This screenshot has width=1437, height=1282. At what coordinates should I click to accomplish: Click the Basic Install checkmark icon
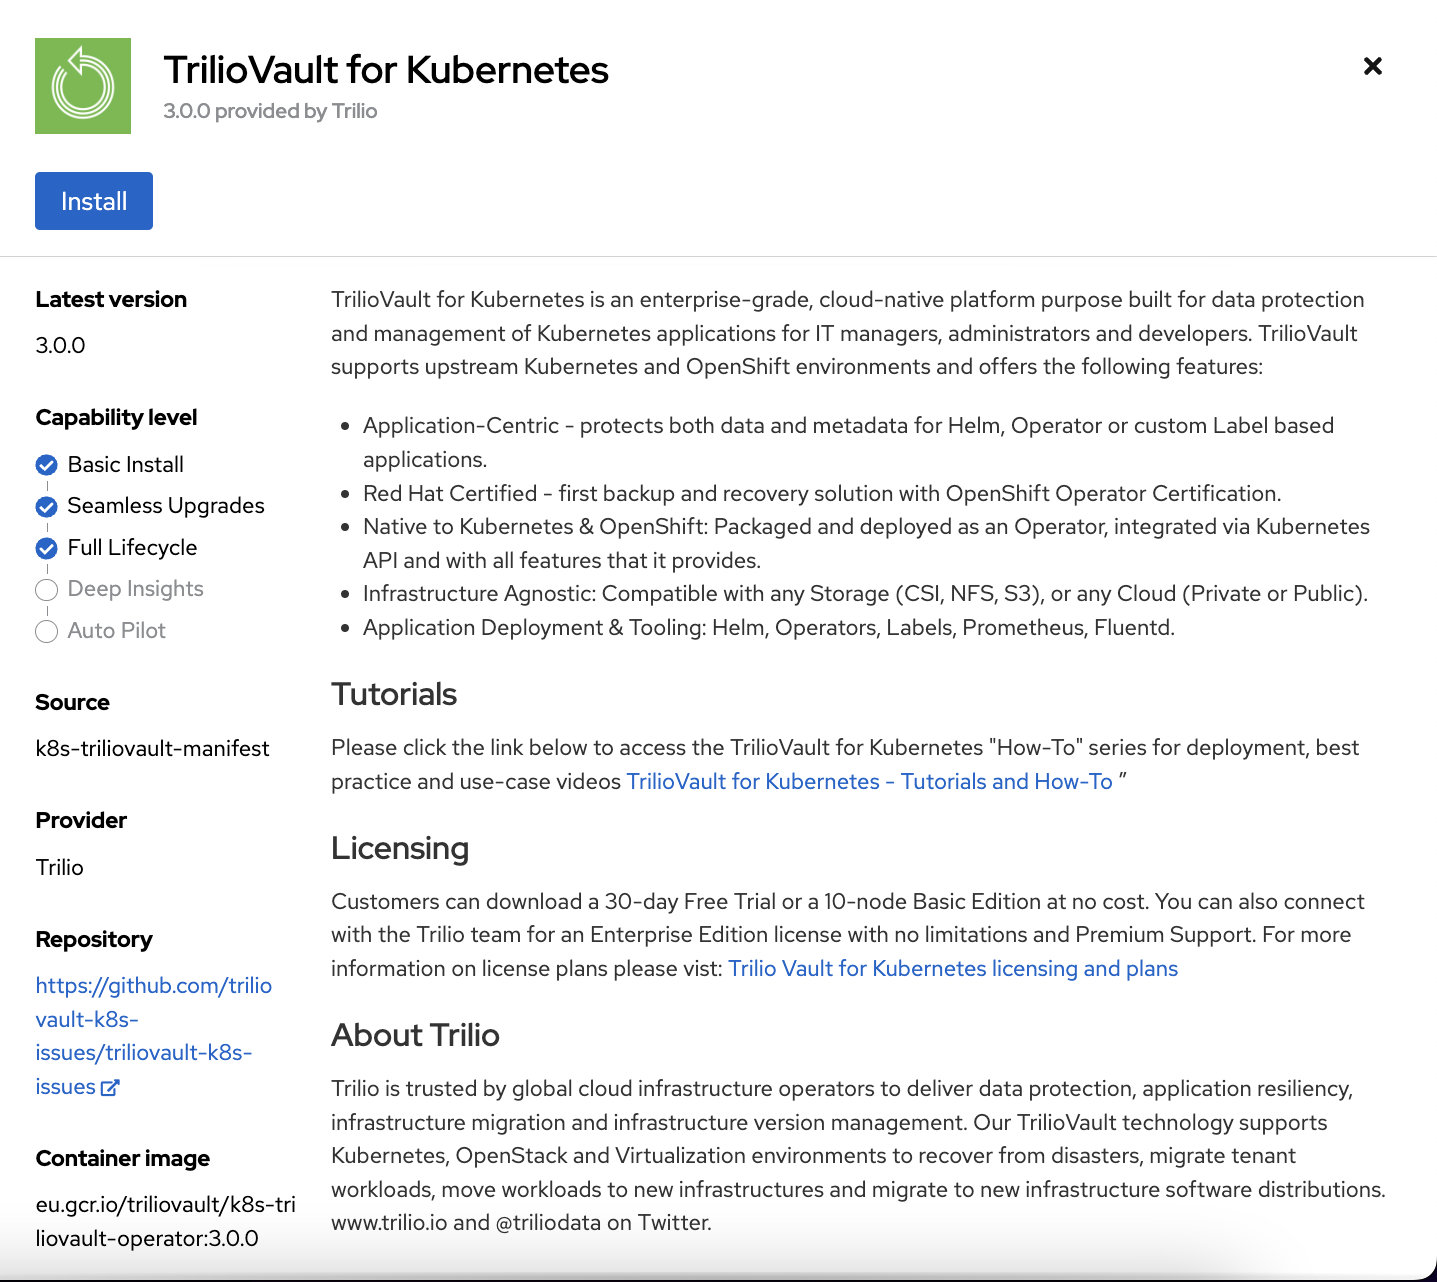click(x=46, y=465)
